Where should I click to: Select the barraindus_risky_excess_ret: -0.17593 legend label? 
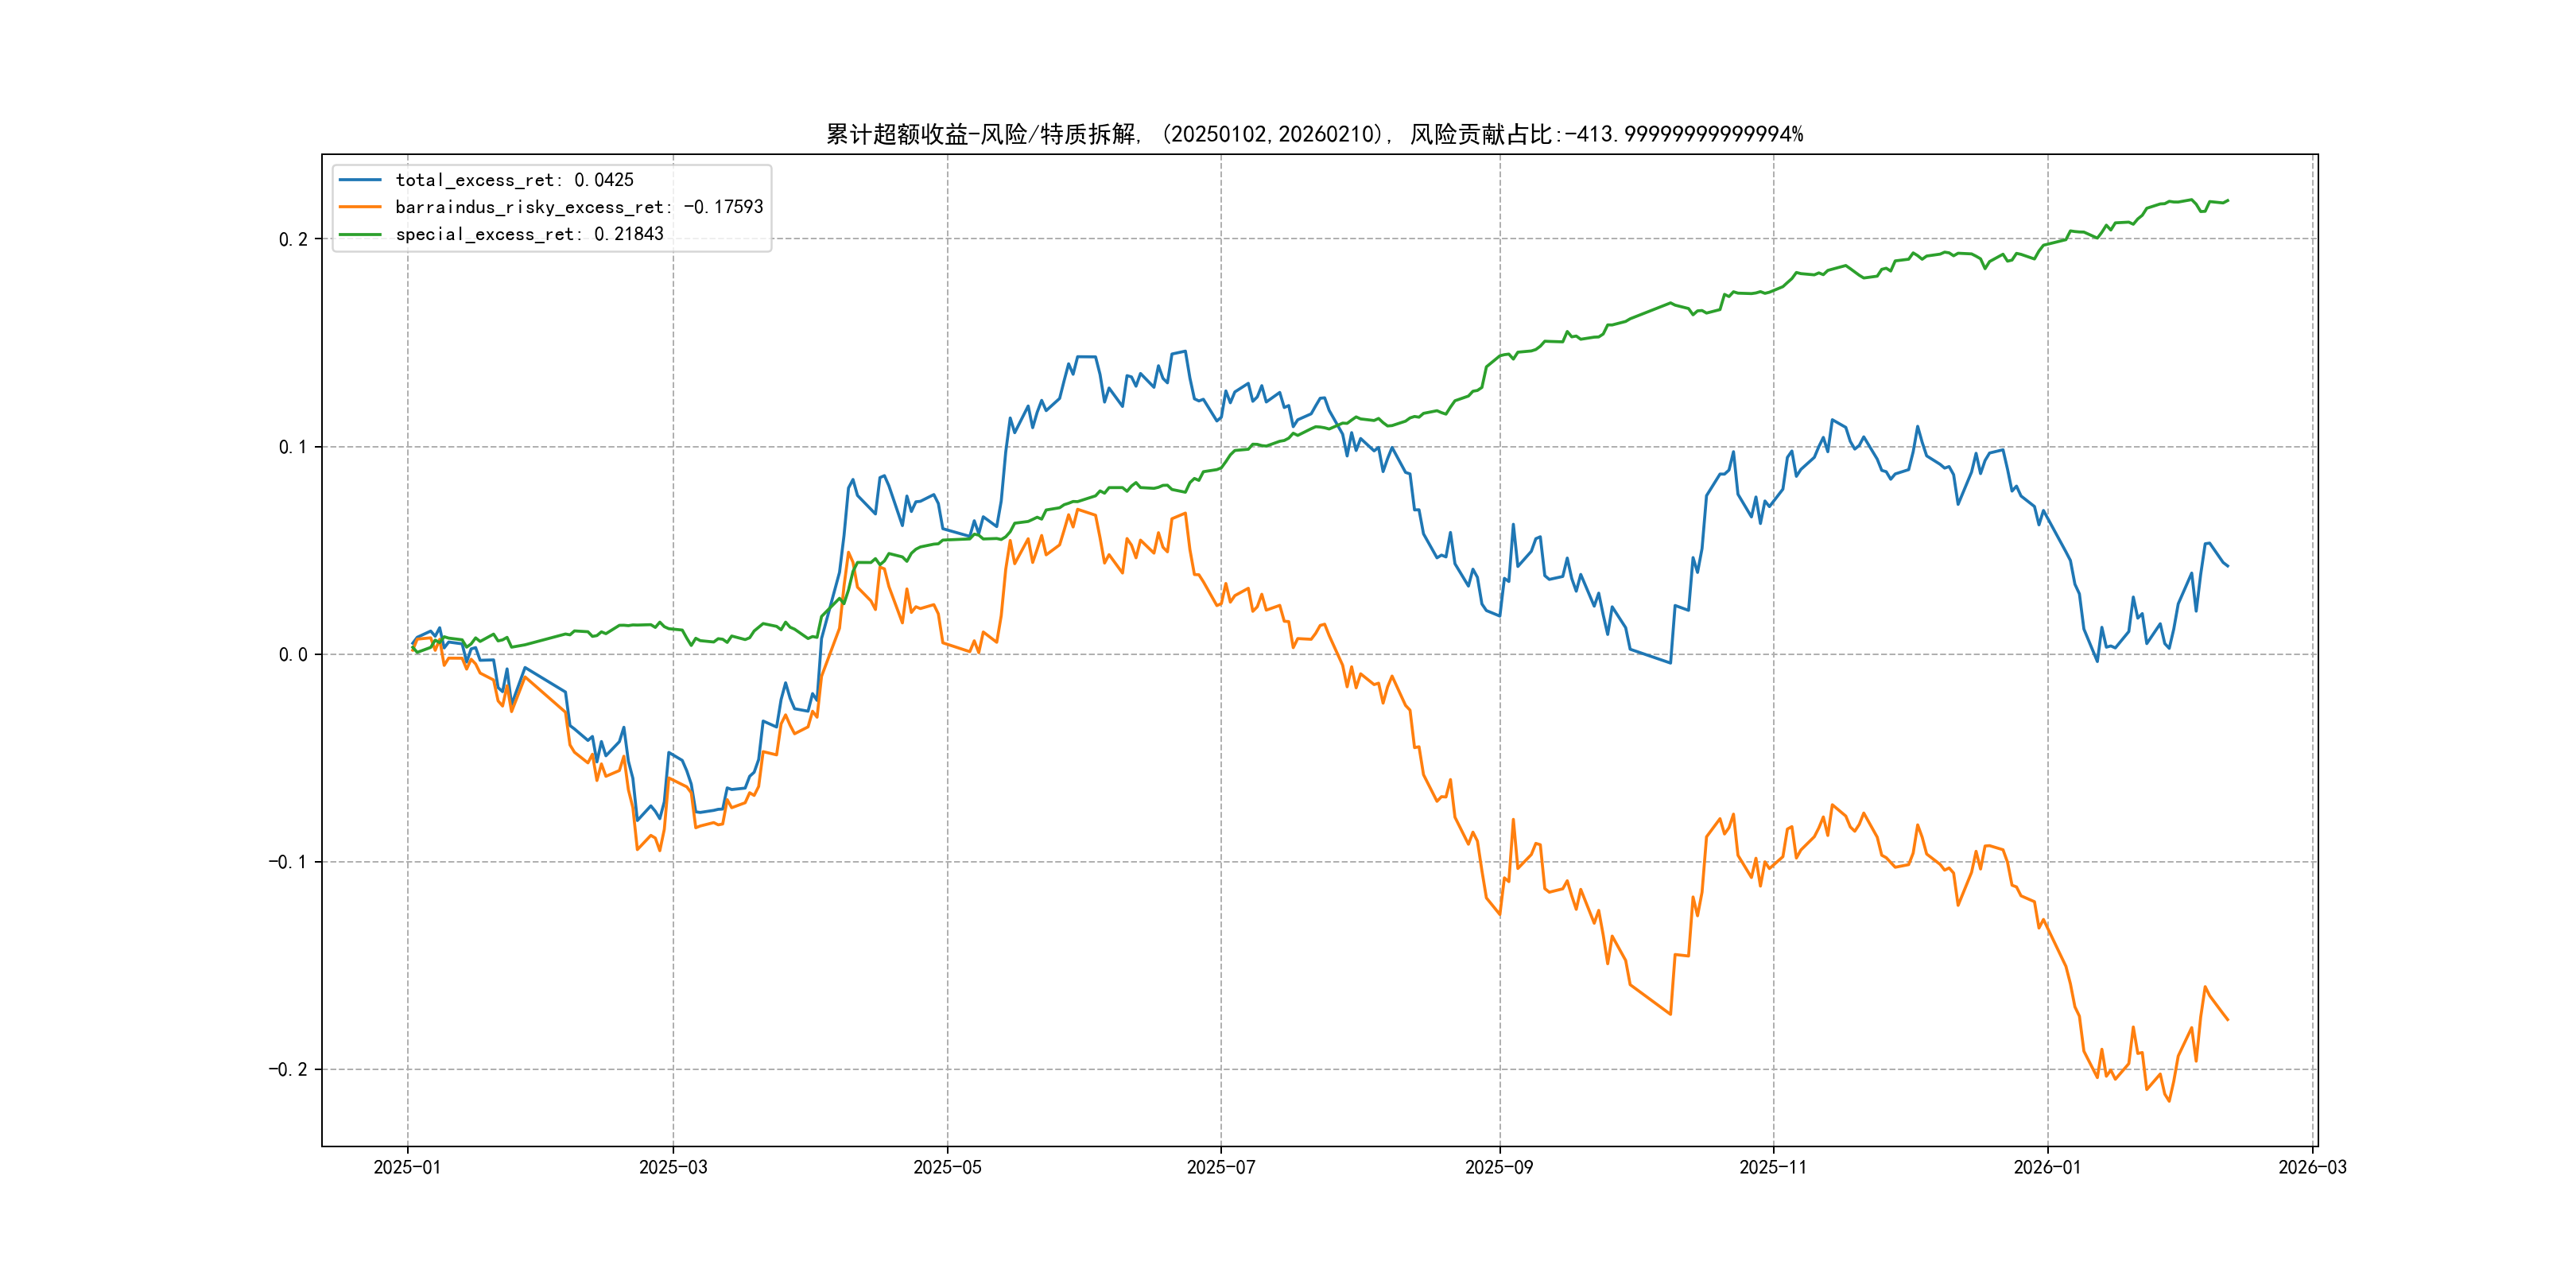click(x=579, y=207)
